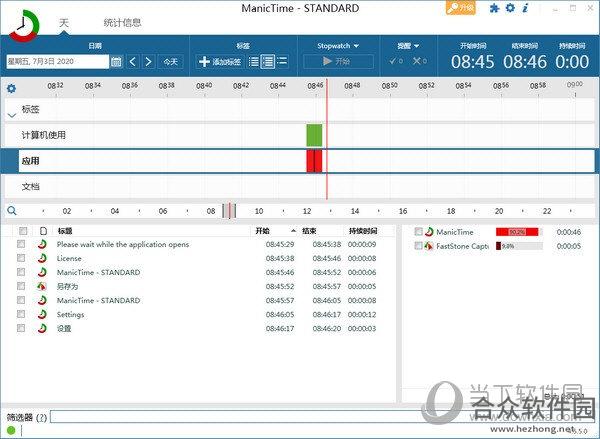
Task: Sort by 标题 column header
Action: [x=65, y=231]
